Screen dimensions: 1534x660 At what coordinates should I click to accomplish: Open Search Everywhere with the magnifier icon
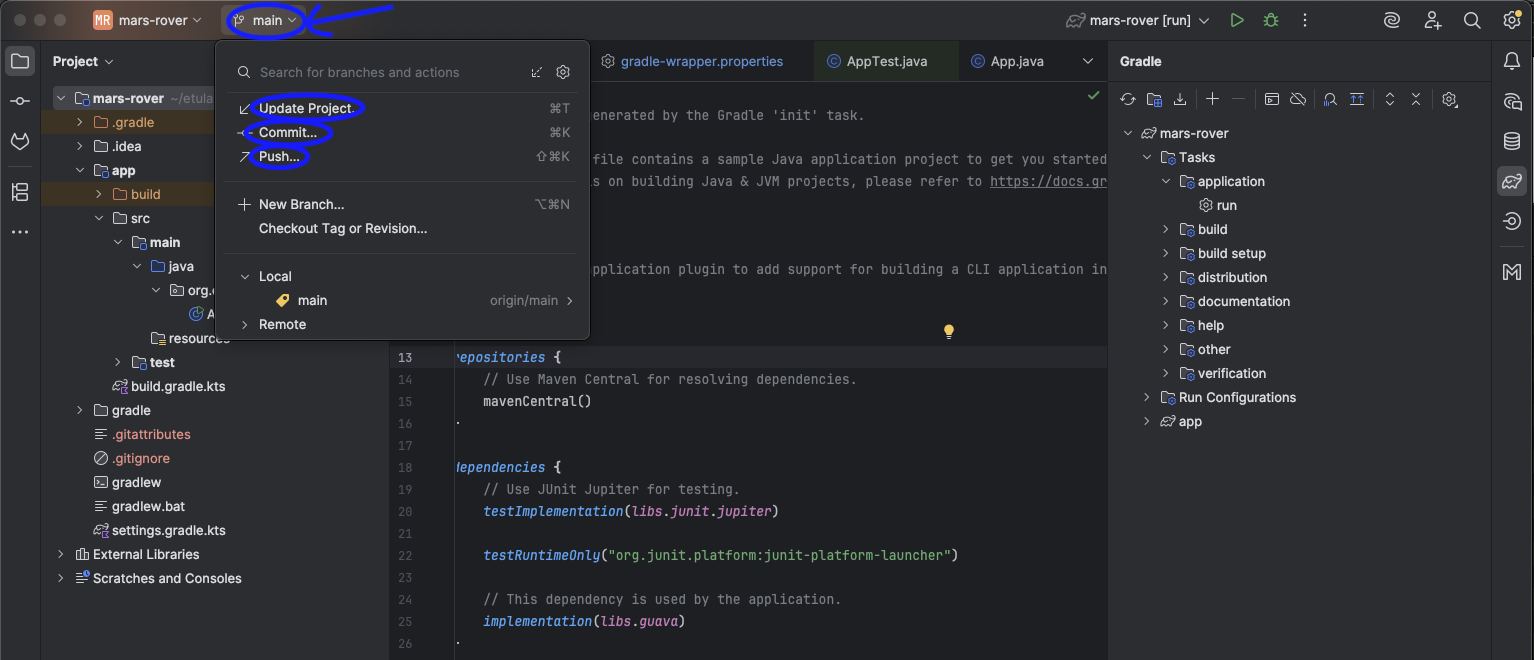point(1472,20)
